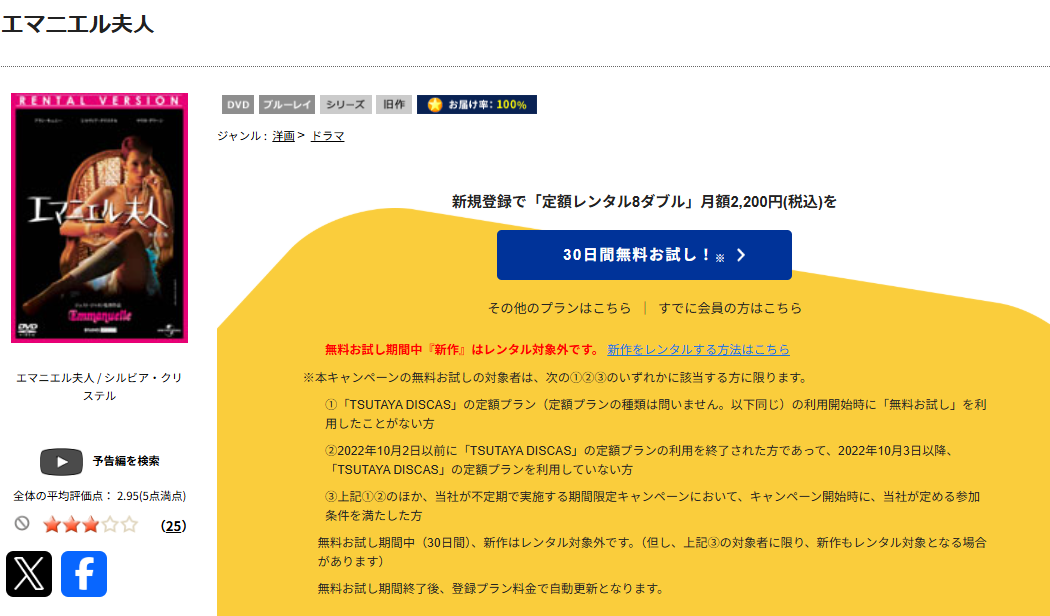This screenshot has width=1050, height=616.
Task: Rate the movie four stars
Action: (110, 525)
